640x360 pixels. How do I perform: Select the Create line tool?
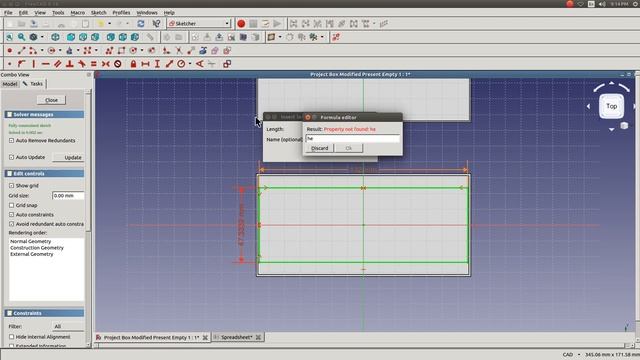click(x=21, y=51)
